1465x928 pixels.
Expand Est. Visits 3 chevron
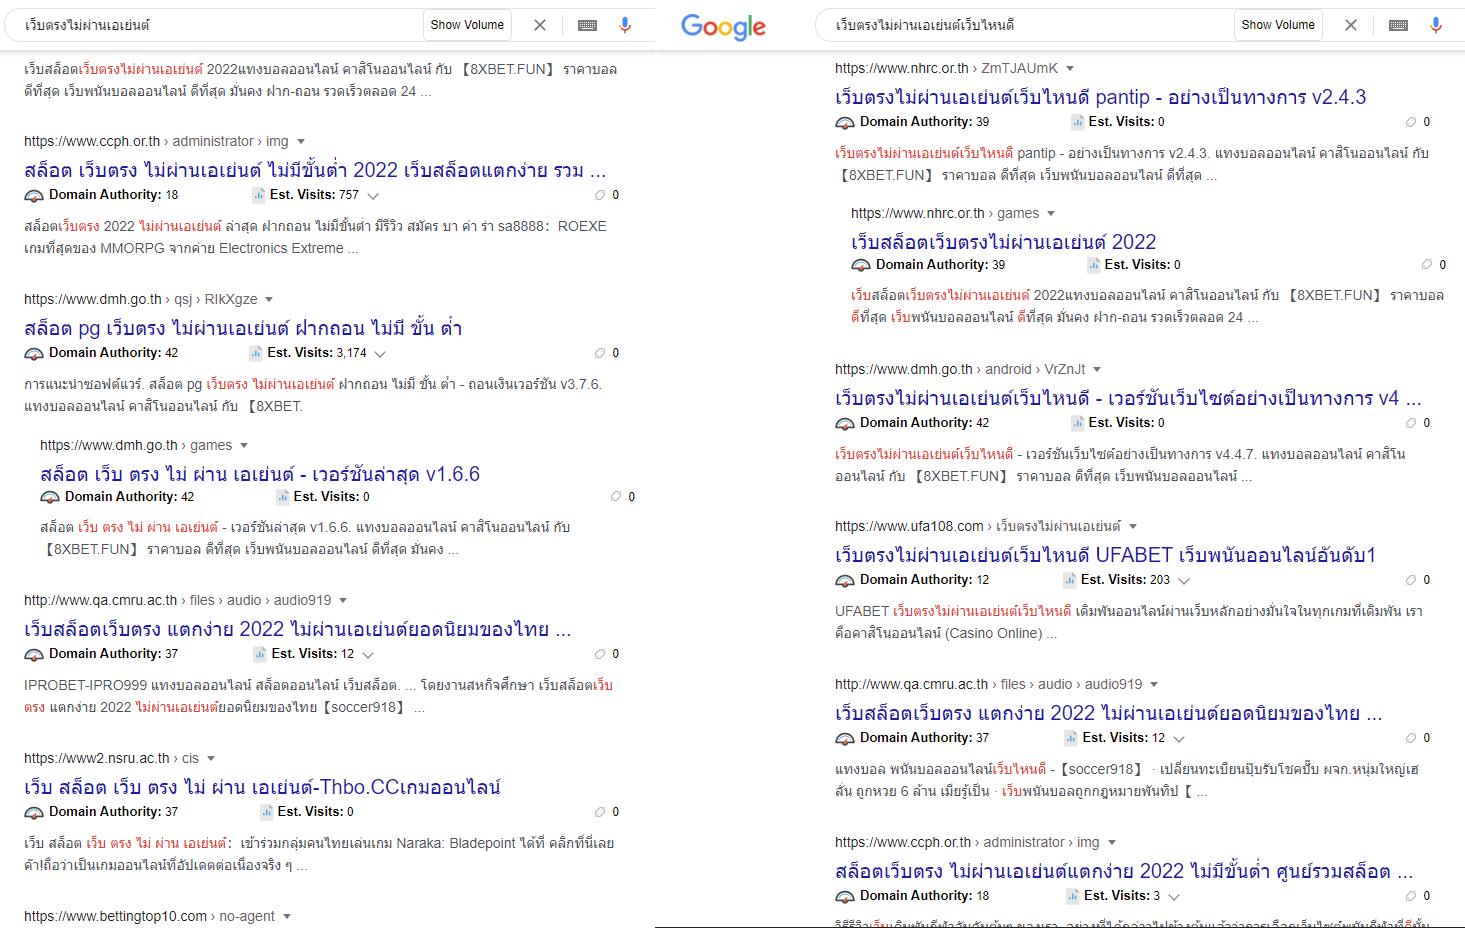pos(1174,897)
